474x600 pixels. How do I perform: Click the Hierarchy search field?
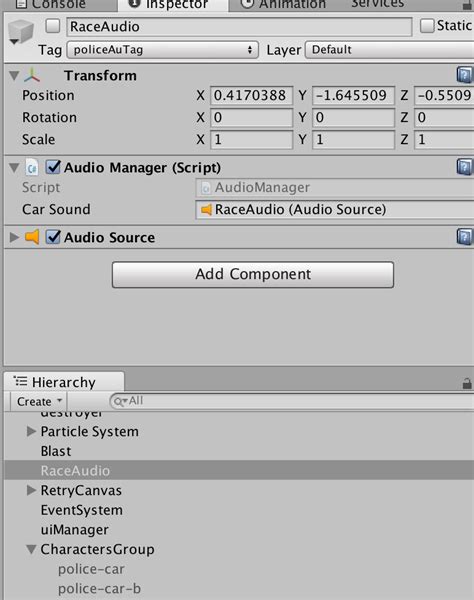[292, 401]
